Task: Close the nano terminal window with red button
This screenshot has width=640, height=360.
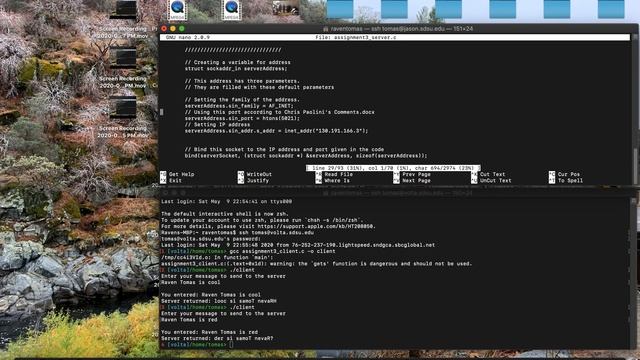Action: pos(164,29)
